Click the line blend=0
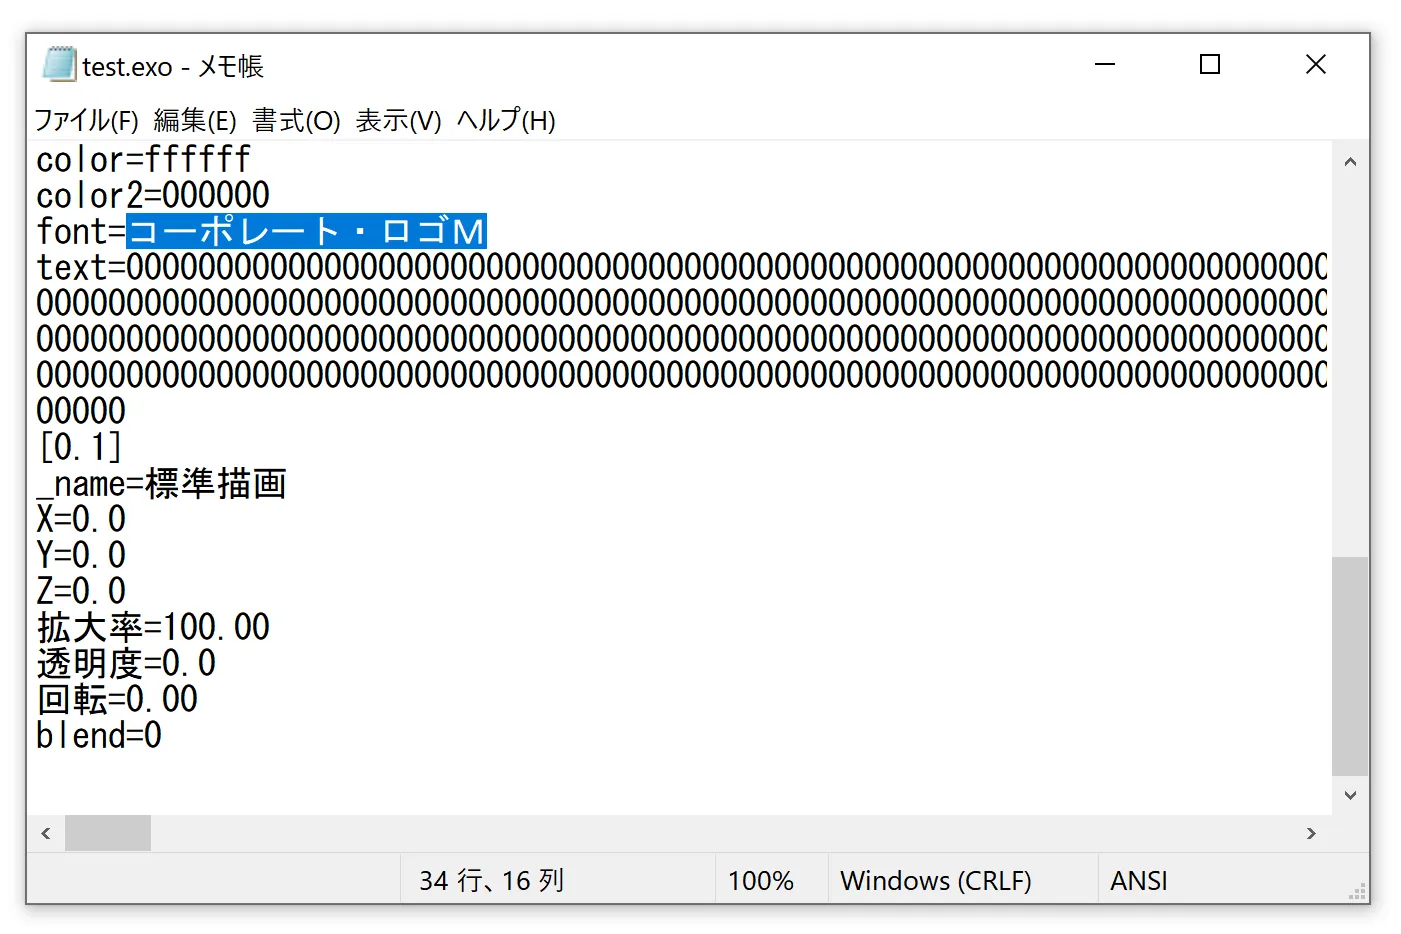The image size is (1401, 934). tap(99, 735)
